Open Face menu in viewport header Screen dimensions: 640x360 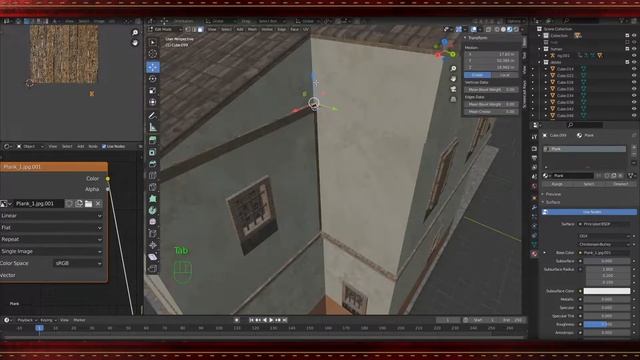click(294, 29)
